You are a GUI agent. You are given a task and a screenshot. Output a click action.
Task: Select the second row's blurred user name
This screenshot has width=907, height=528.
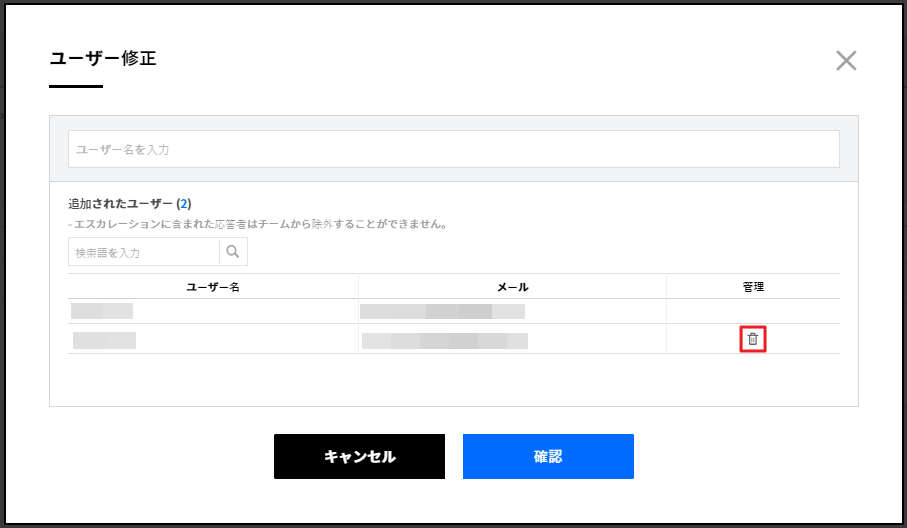tap(104, 340)
